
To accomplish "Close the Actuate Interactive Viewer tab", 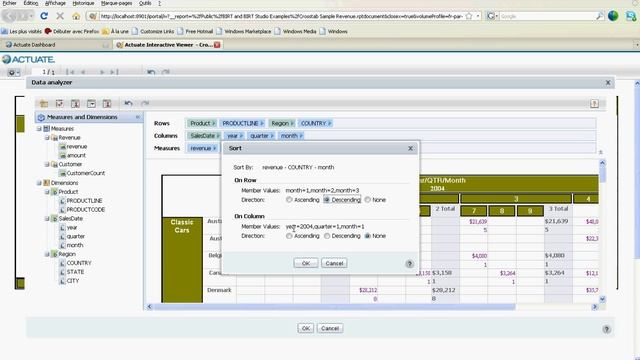I will click(217, 45).
